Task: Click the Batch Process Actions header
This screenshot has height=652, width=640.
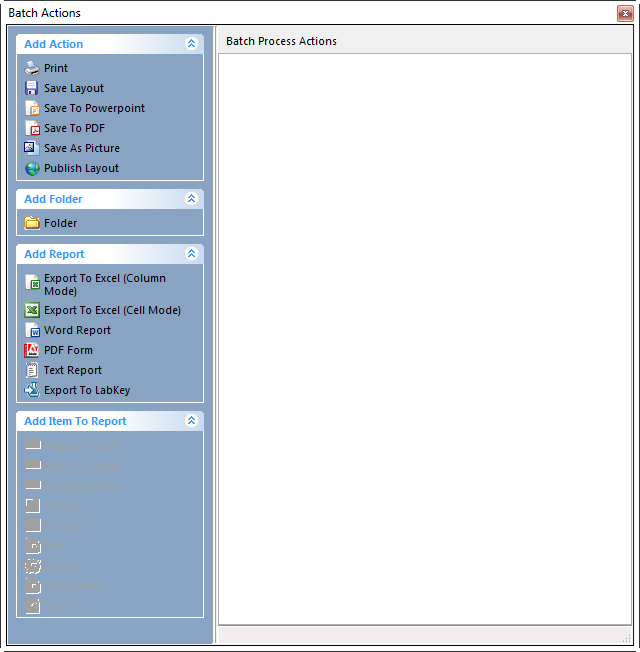Action: point(281,41)
